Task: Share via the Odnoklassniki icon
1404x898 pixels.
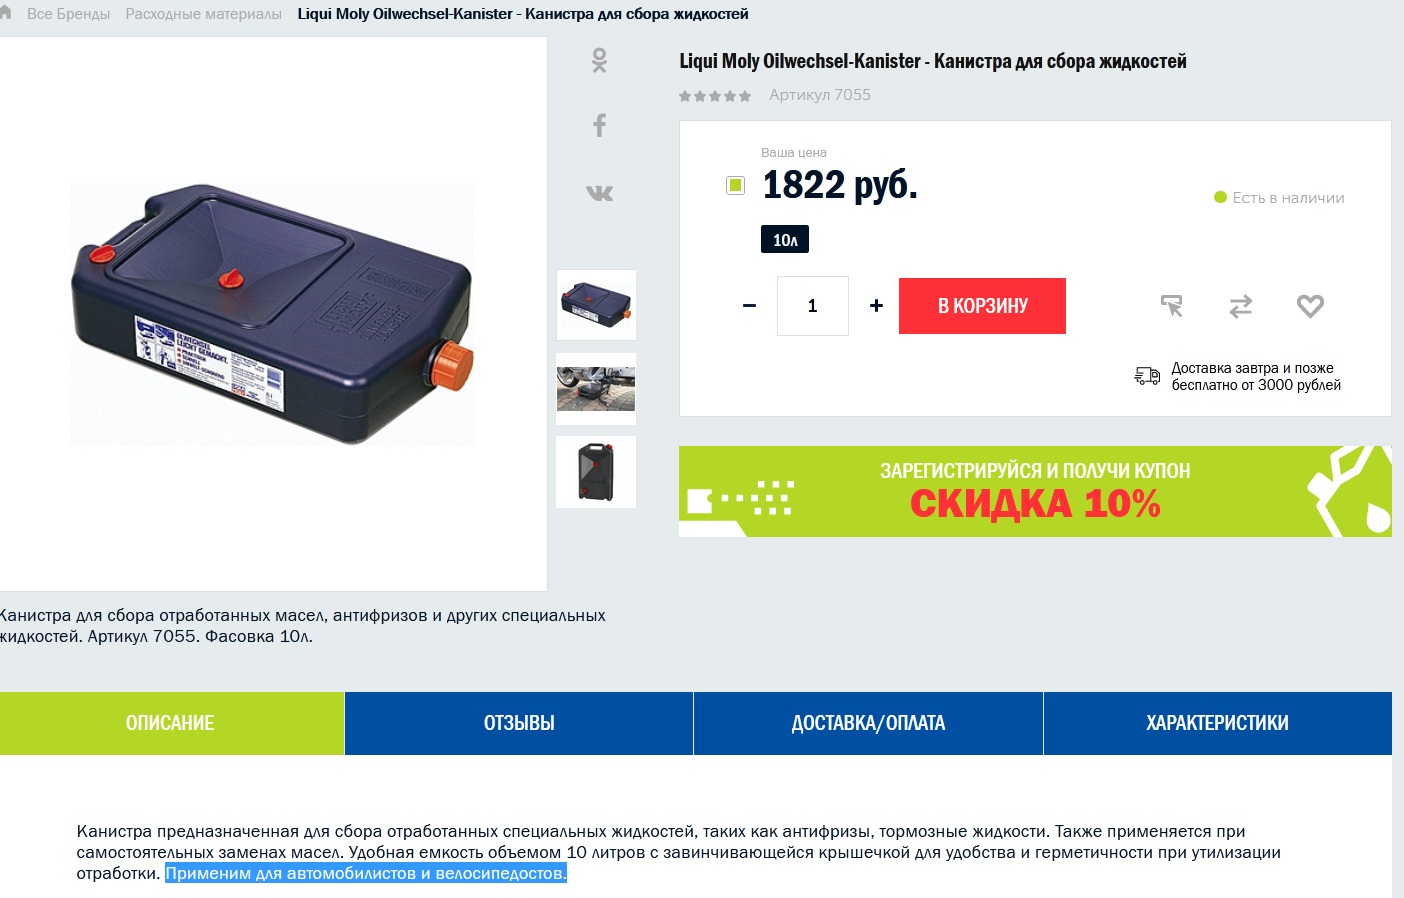Action: coord(599,61)
